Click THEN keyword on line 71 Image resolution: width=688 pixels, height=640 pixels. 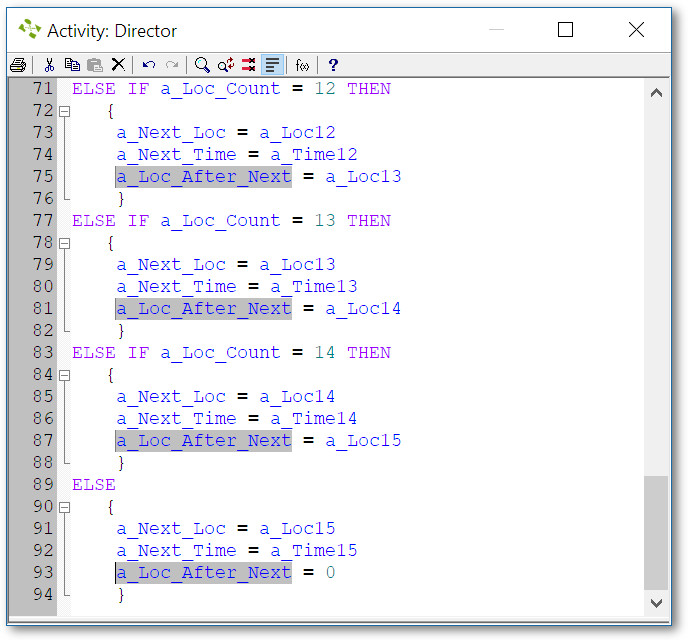coord(369,89)
